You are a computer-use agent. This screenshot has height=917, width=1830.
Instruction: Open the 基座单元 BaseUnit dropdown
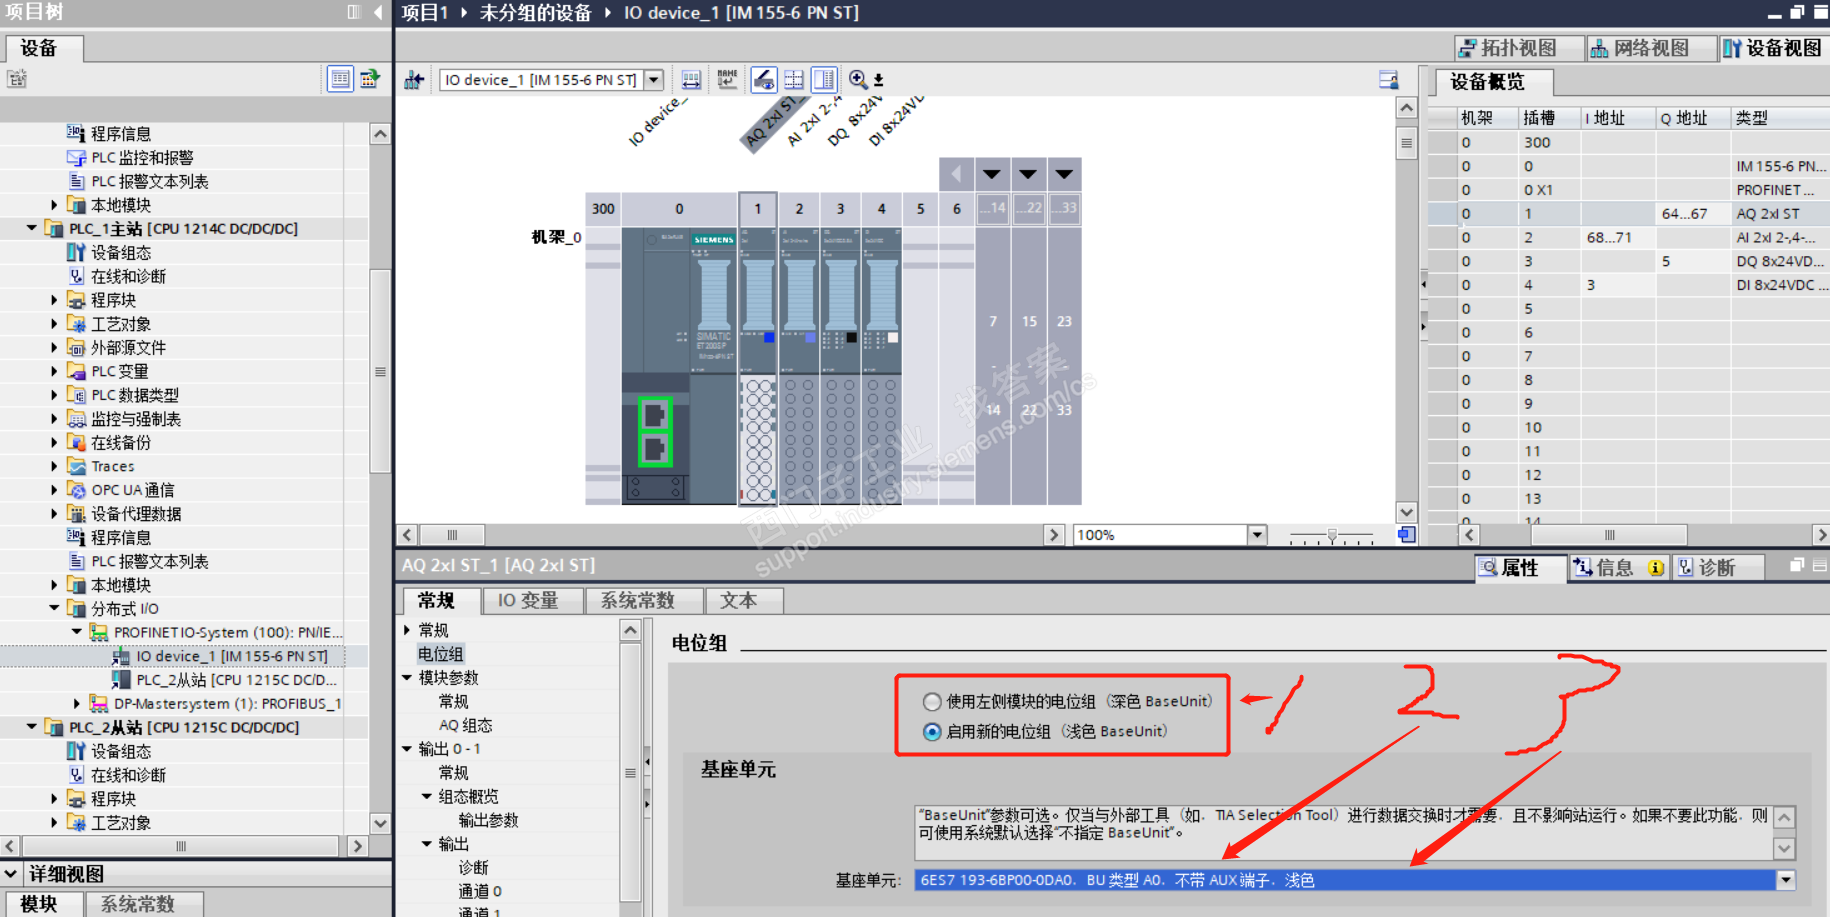pos(1785,881)
